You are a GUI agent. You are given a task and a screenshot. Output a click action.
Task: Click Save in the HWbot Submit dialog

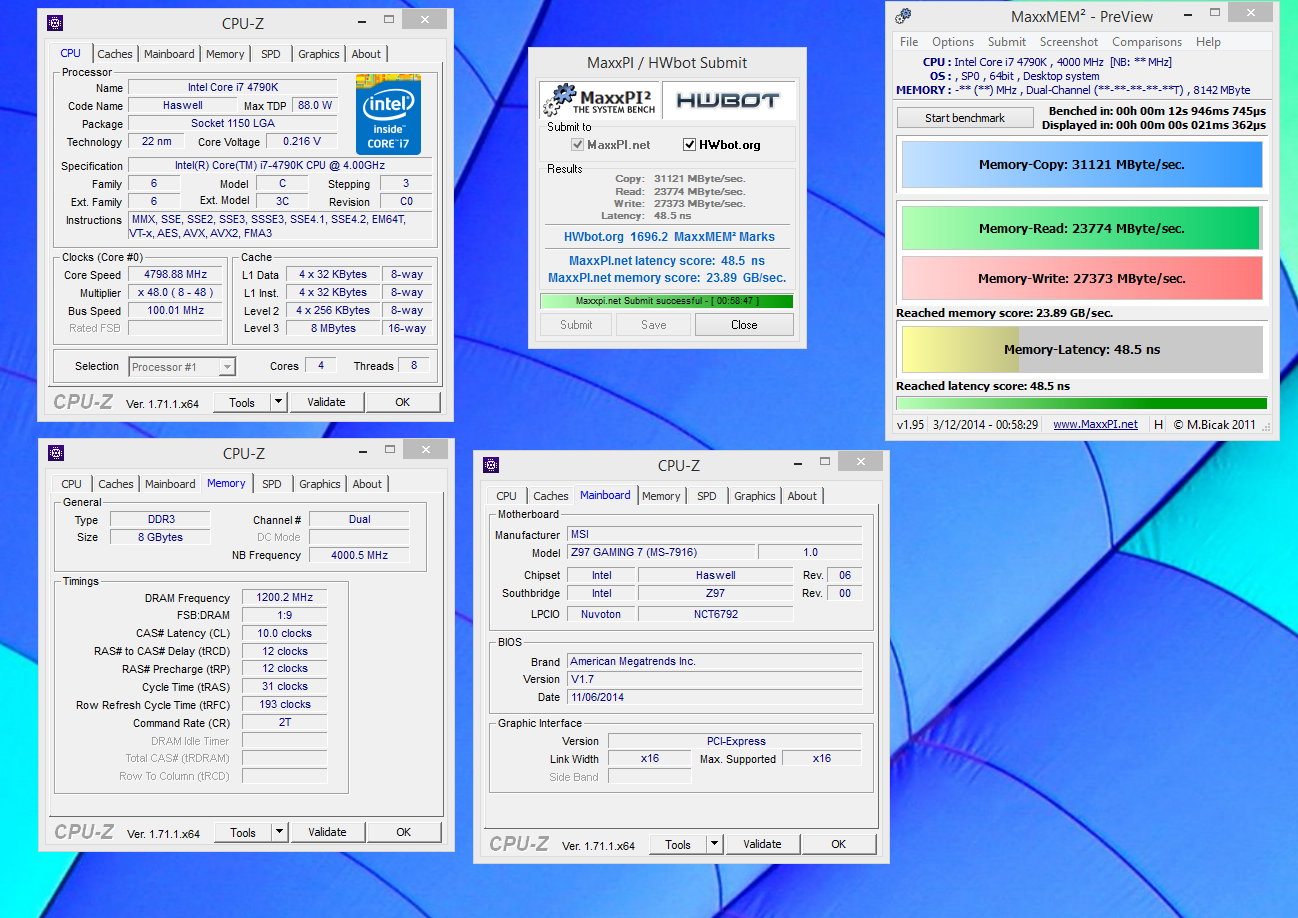tap(654, 324)
